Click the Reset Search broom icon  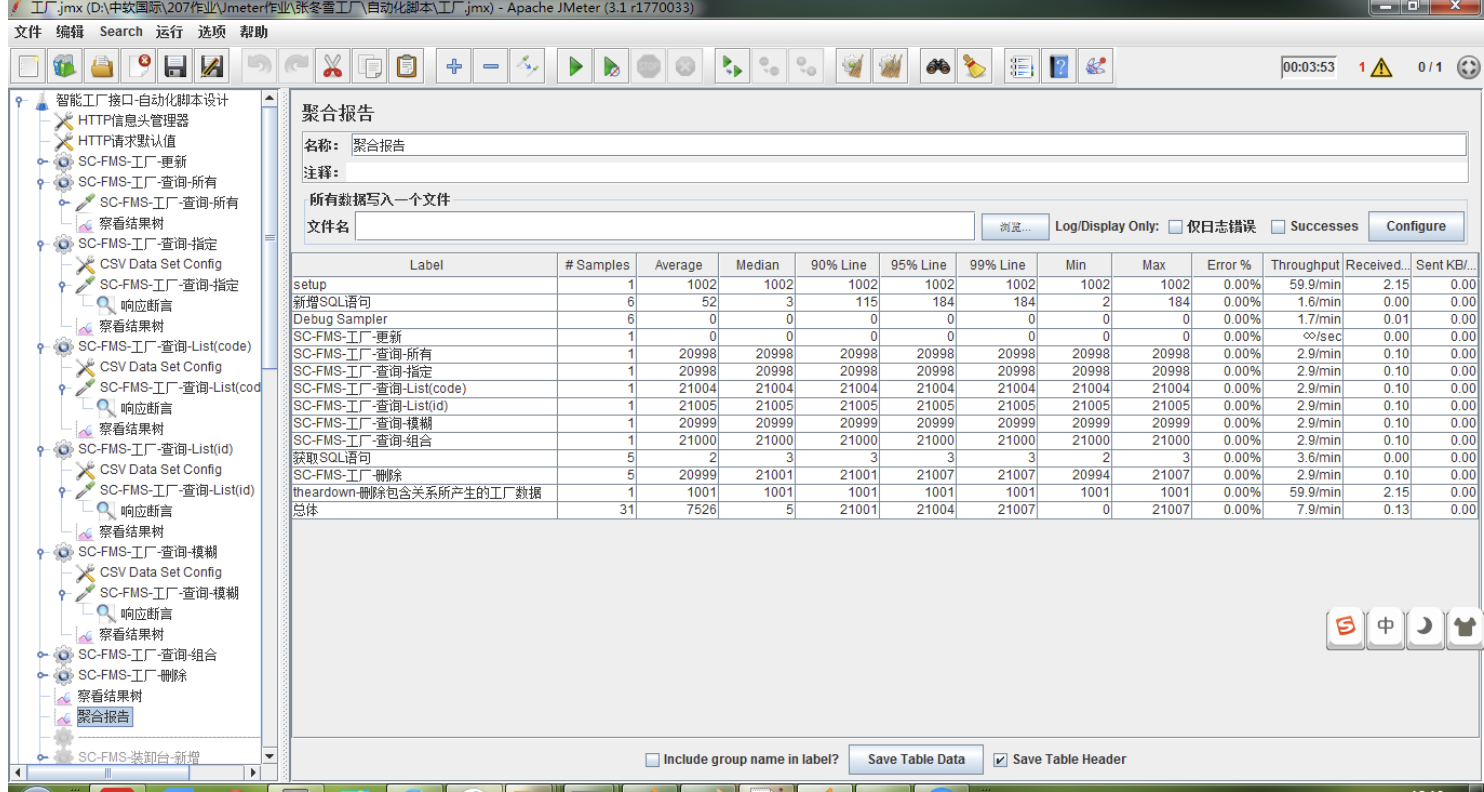tap(974, 67)
